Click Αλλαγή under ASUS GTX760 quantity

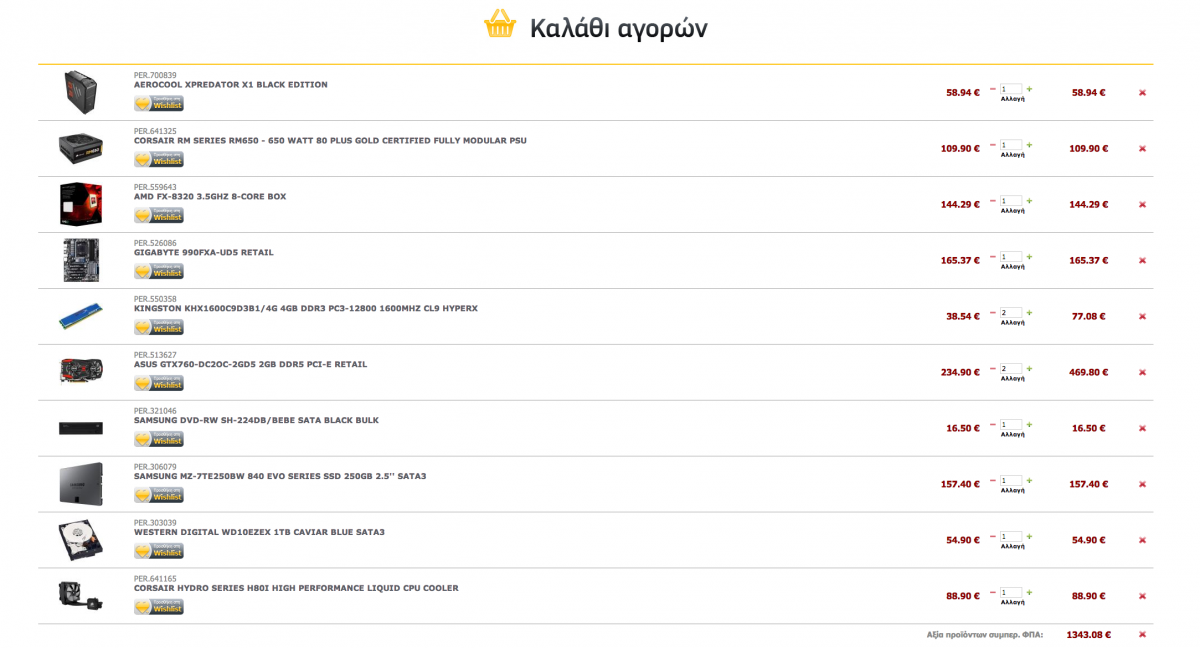click(x=1011, y=379)
